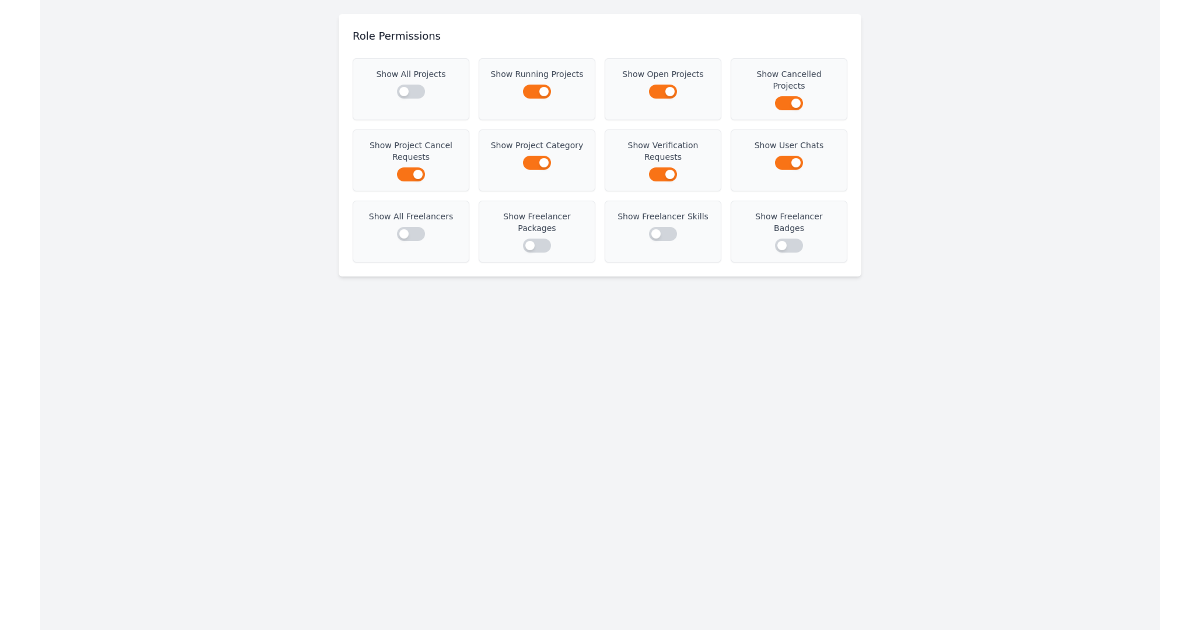
Task: Select the Show Open Projects card
Action: pos(663,88)
